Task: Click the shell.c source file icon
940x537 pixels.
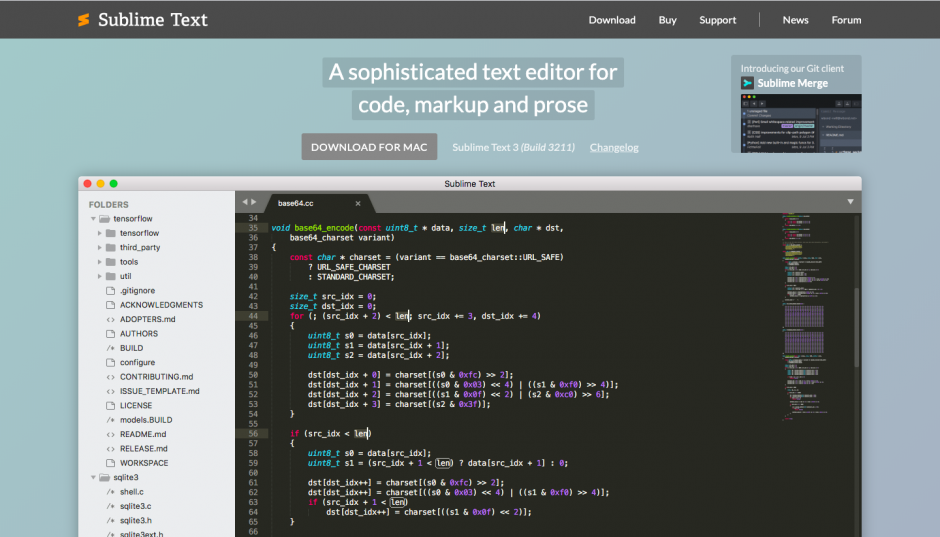Action: pyautogui.click(x=110, y=492)
